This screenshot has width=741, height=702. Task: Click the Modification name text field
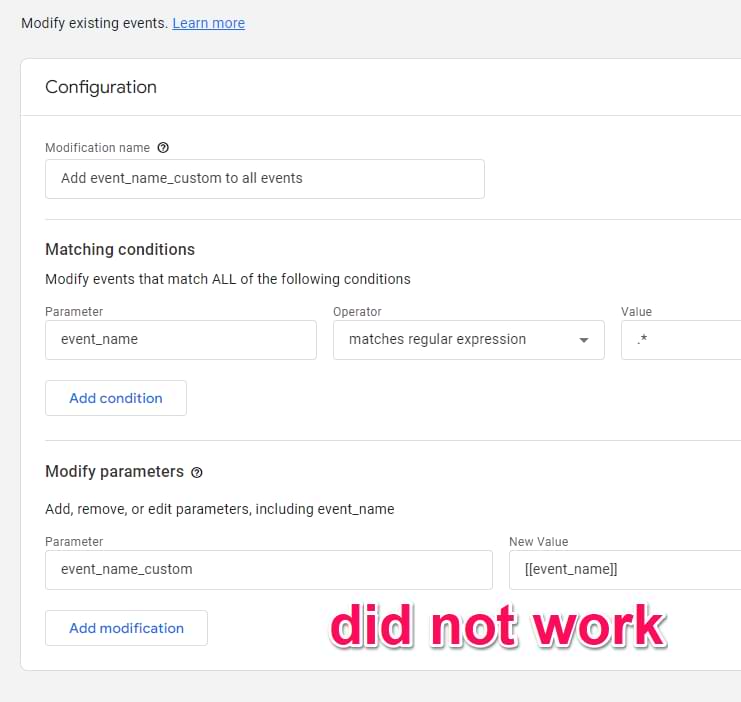[264, 179]
